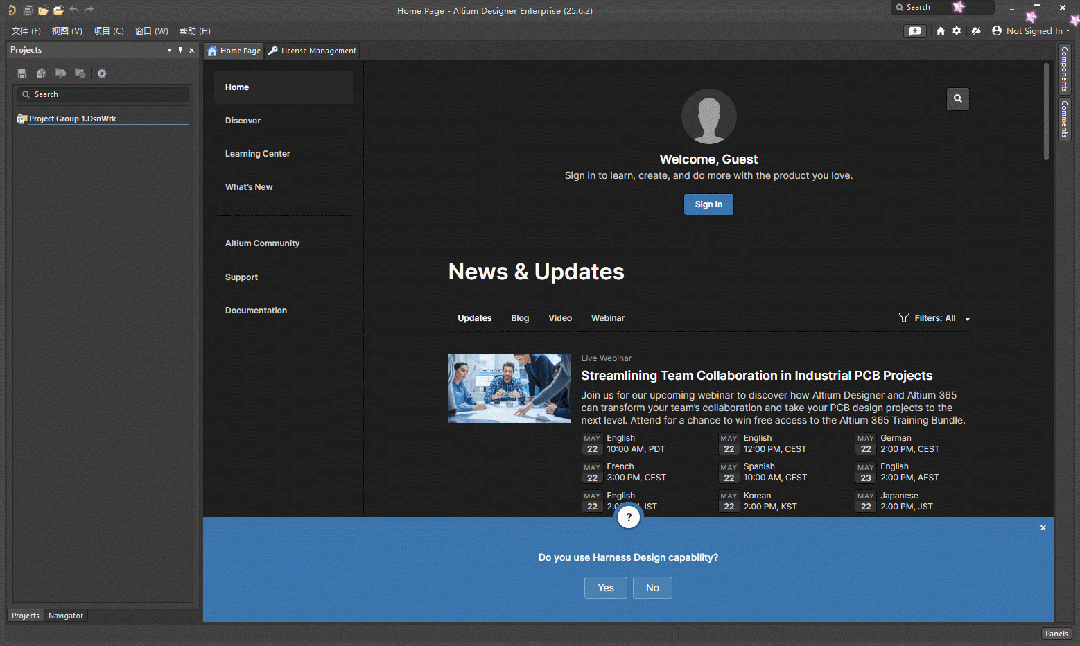Screen dimensions: 1080x646
Task: Expand the Filters: All dropdown
Action: pyautogui.click(x=942, y=318)
